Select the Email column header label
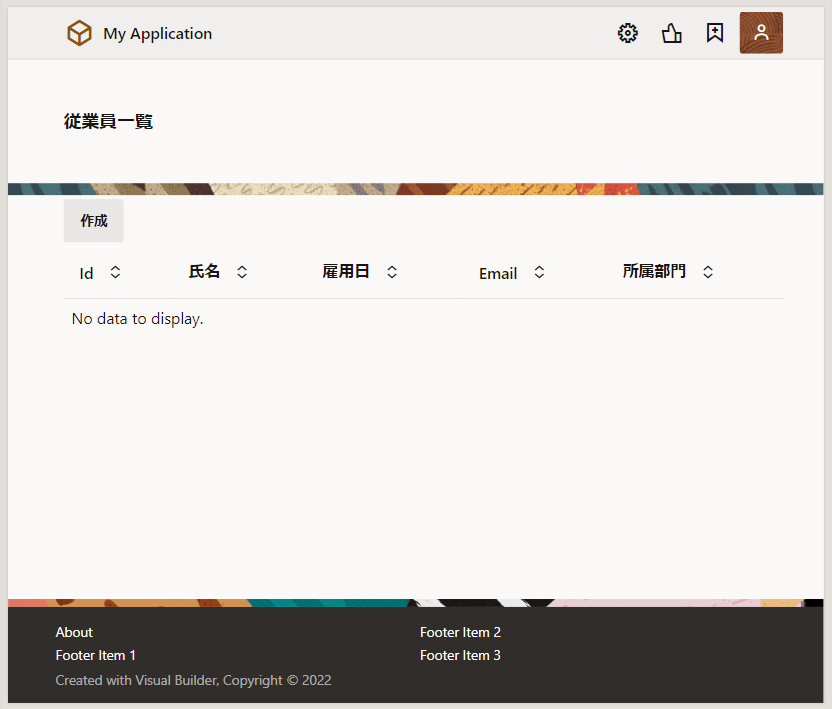832x709 pixels. point(498,273)
